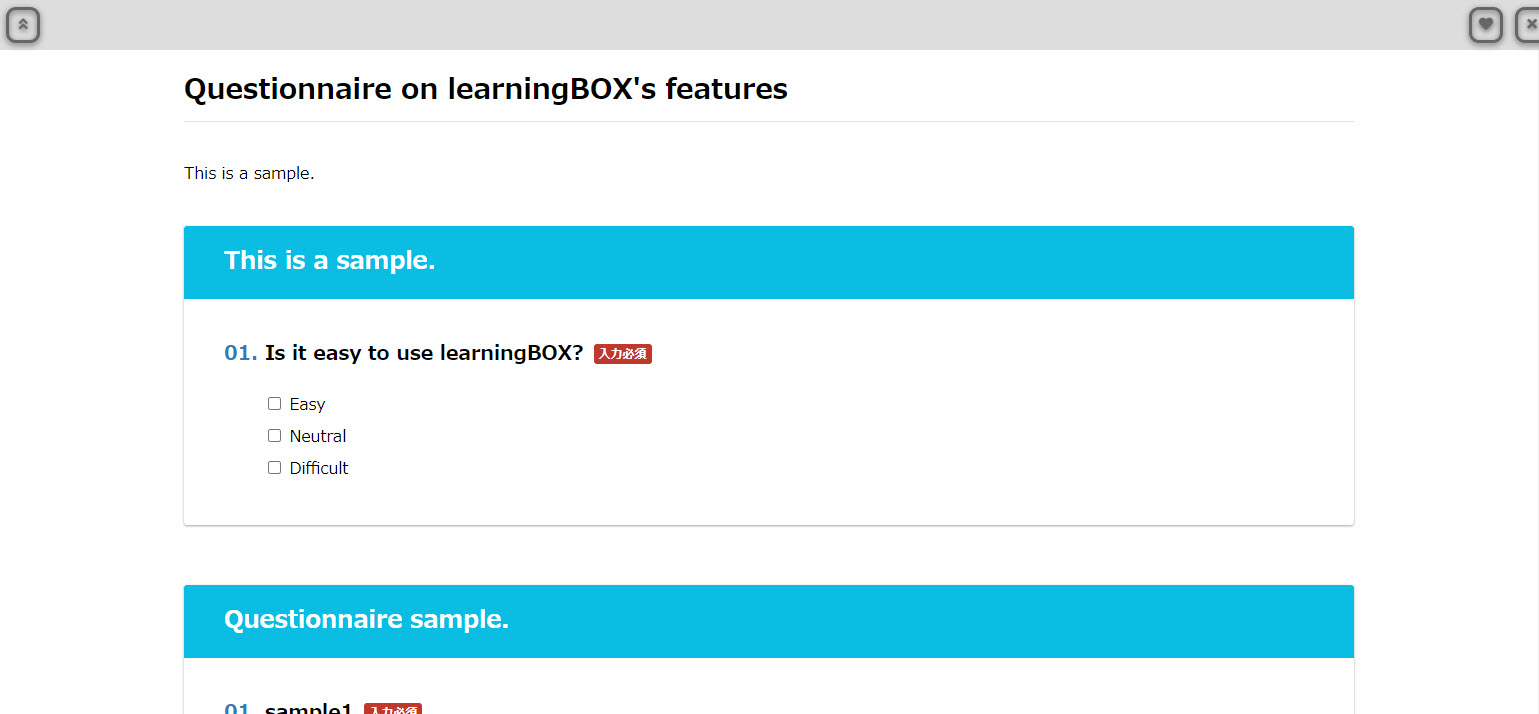Click the 'Difficult' option label

point(319,468)
